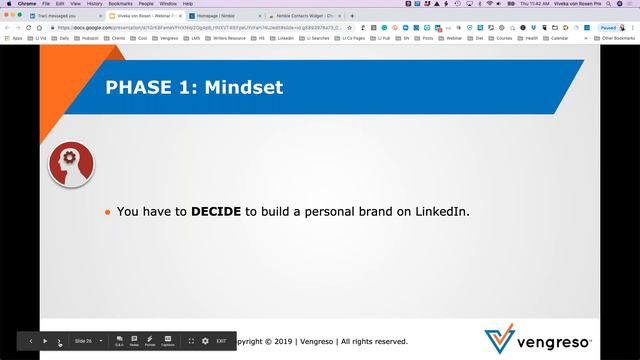The image size is (640, 360).
Task: Open the Hubspot bookmarks folder
Action: pos(87,38)
